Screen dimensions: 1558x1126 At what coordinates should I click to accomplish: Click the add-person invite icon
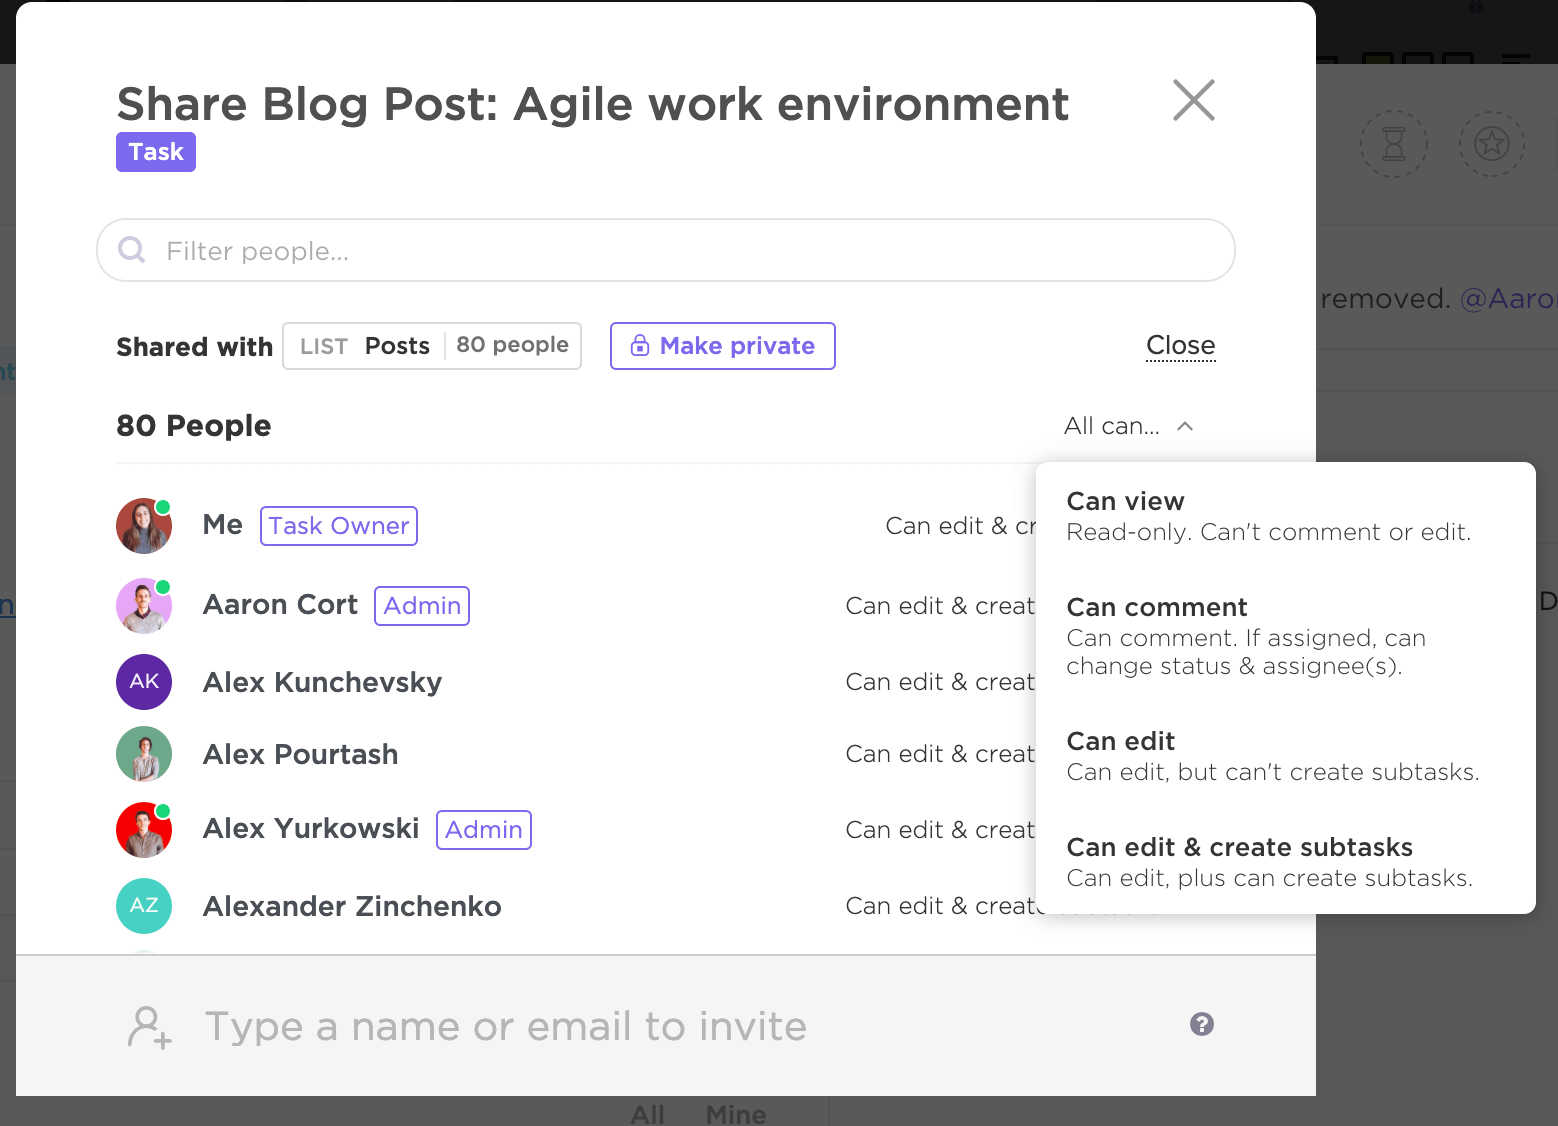(149, 1027)
